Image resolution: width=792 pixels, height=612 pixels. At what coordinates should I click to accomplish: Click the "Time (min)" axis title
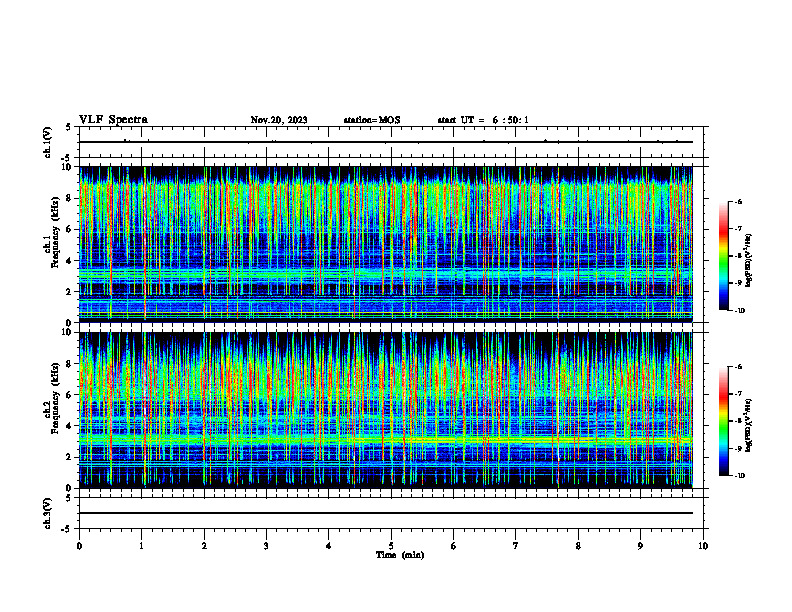400,555
